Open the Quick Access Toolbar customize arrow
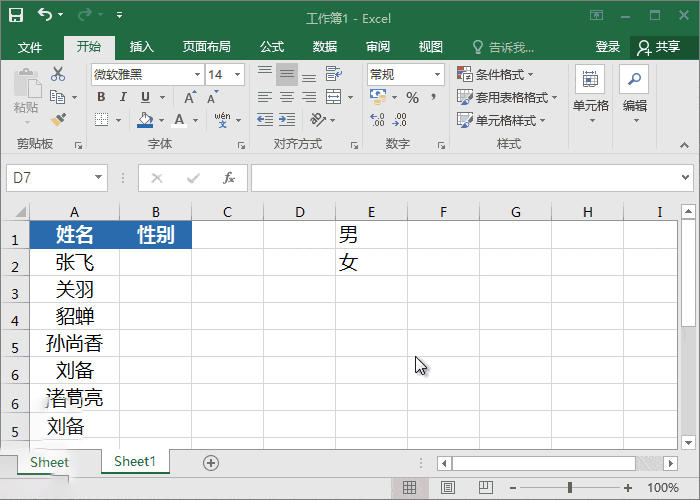The width and height of the screenshot is (700, 500). coord(119,15)
